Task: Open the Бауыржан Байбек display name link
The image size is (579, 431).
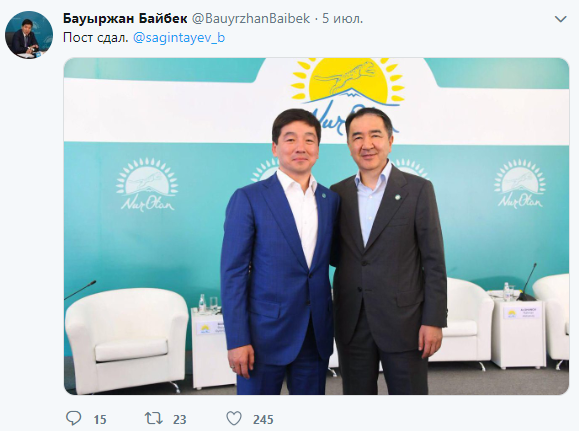Action: pos(125,18)
